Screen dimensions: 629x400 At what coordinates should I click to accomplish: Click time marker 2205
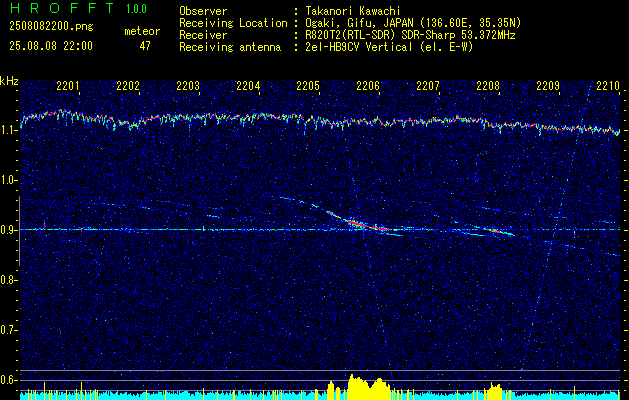click(308, 86)
